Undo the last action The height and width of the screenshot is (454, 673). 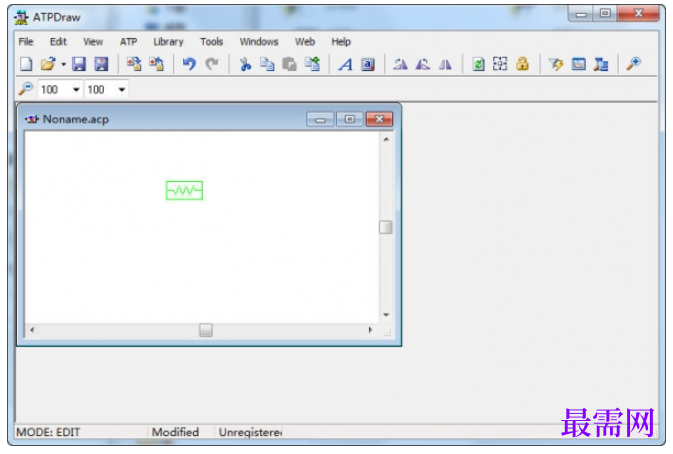click(189, 64)
